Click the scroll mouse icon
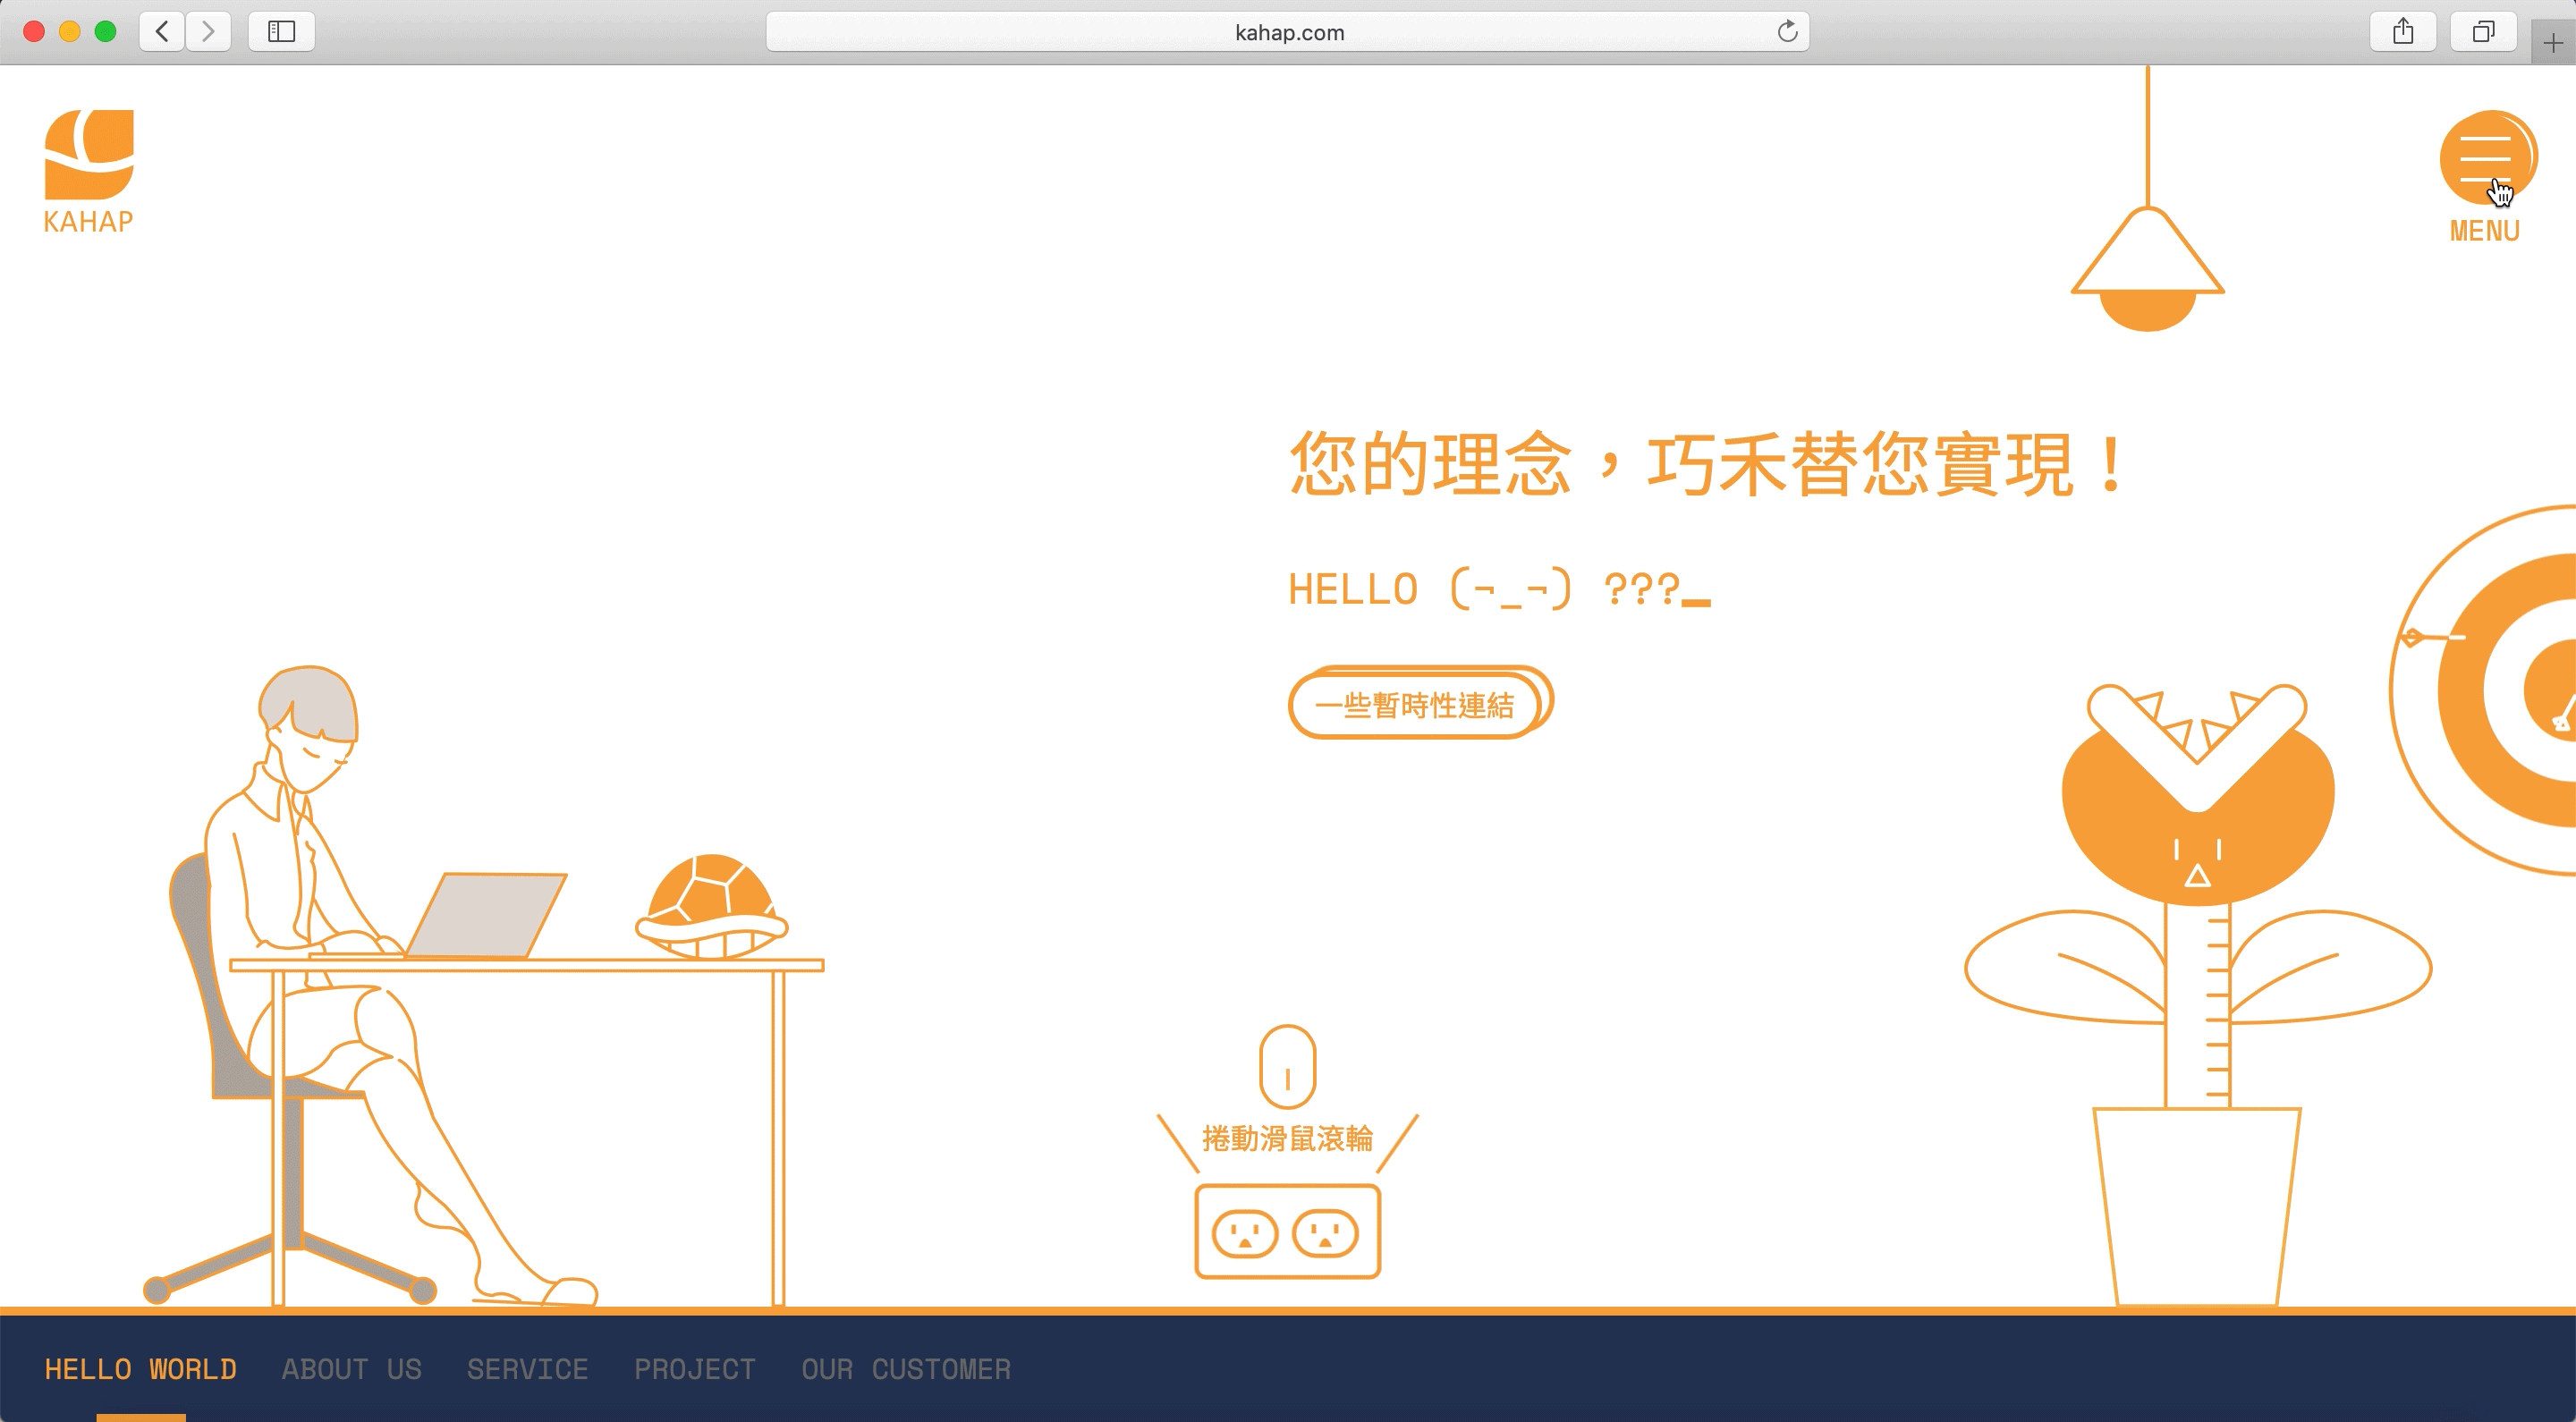Viewport: 2576px width, 1422px height. pos(1287,1066)
